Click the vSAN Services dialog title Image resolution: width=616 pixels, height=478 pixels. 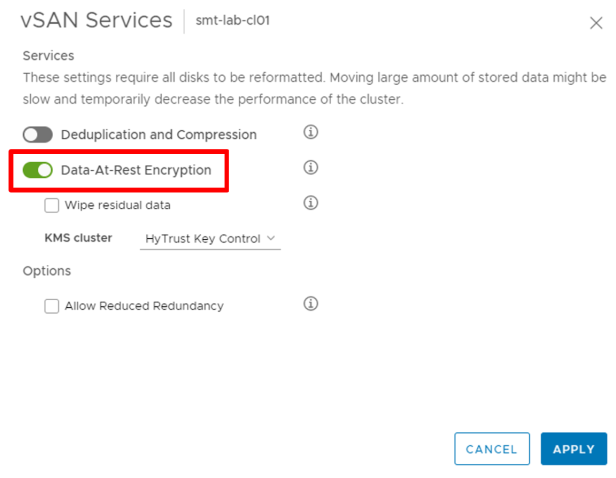click(x=97, y=21)
